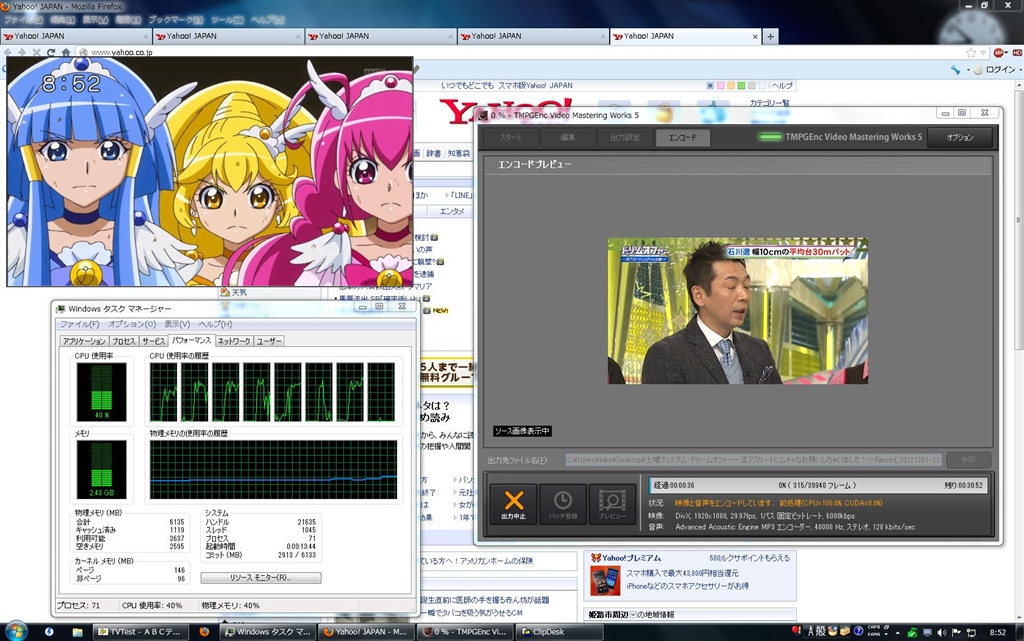The width and height of the screenshot is (1024, 641).
Task: Switch to the third Yahoo! JAPAN tab
Action: pyautogui.click(x=381, y=37)
